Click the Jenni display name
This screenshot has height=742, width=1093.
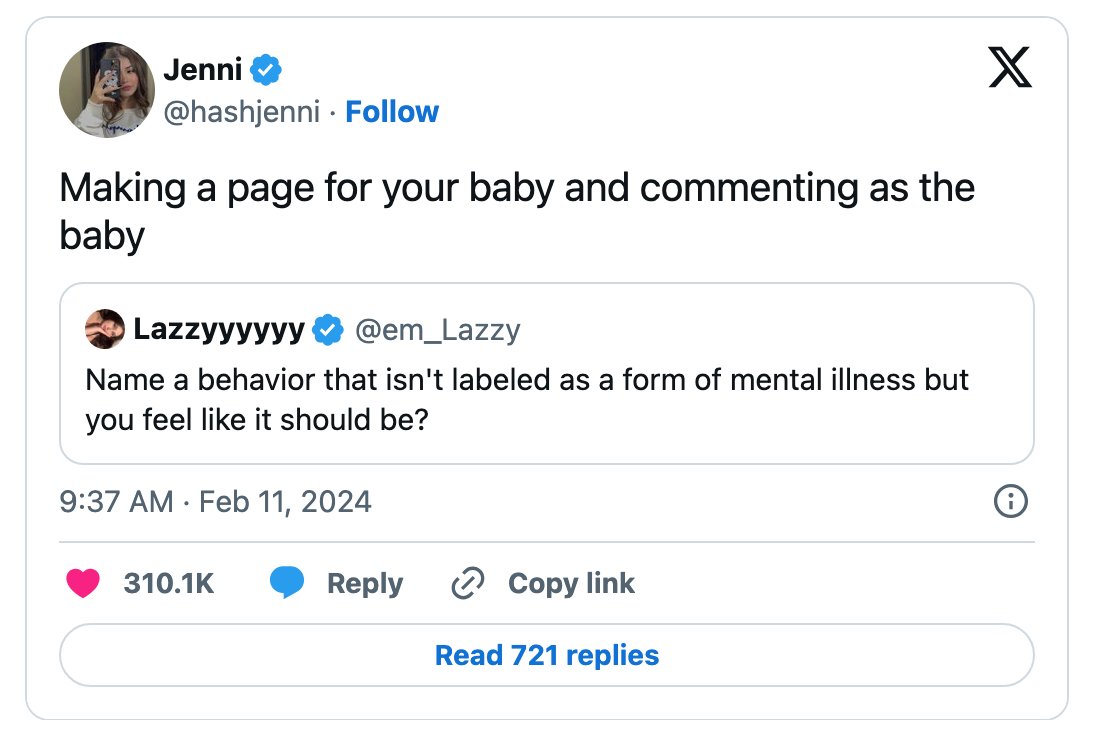[203, 70]
